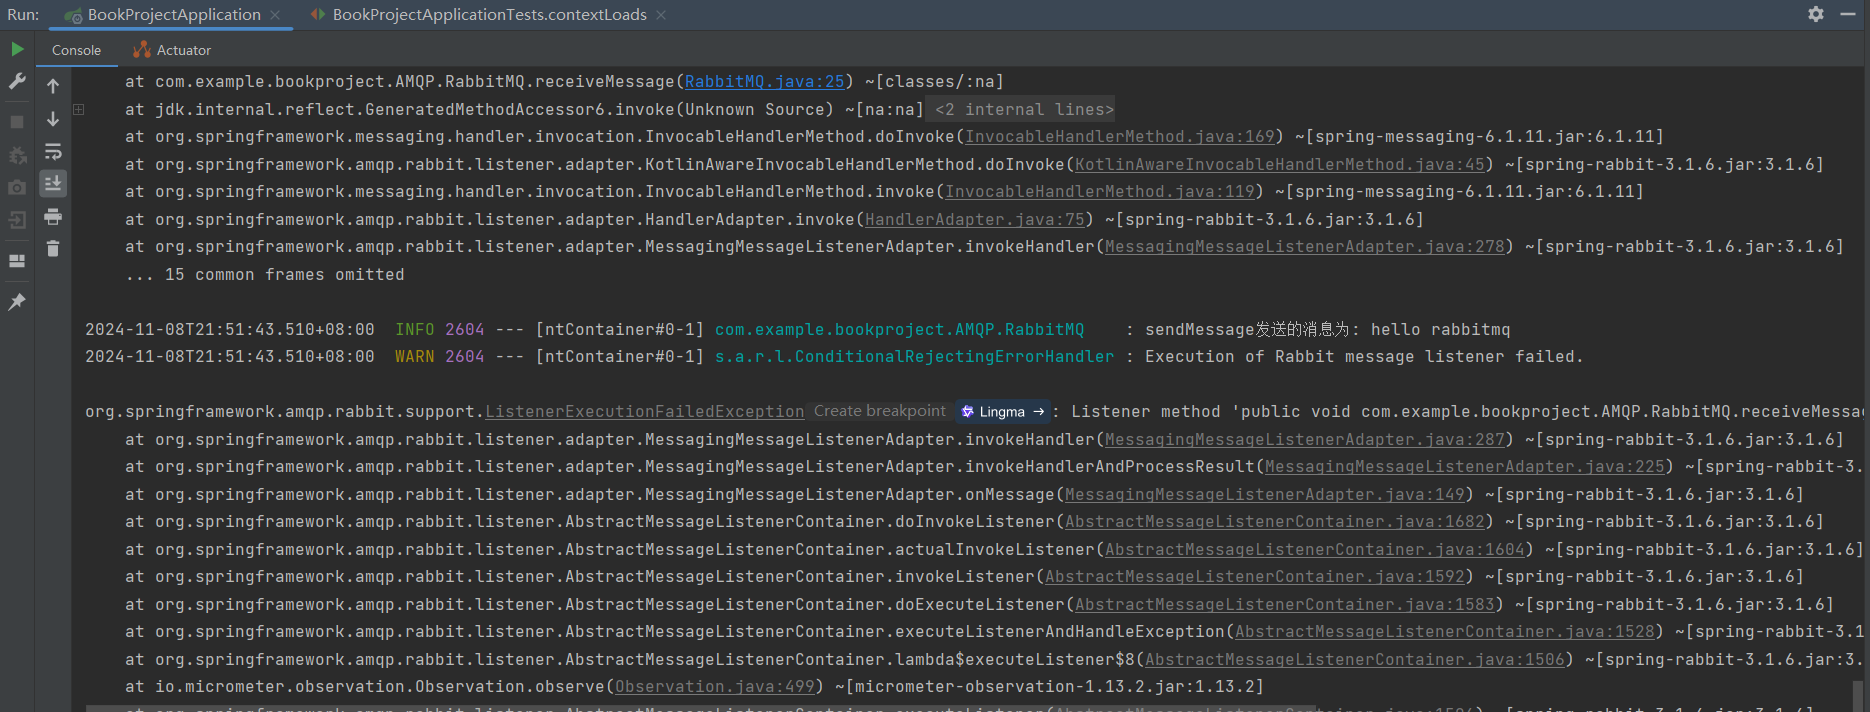Restore the layout using the layout icon
Image resolution: width=1870 pixels, height=712 pixels.
click(17, 261)
